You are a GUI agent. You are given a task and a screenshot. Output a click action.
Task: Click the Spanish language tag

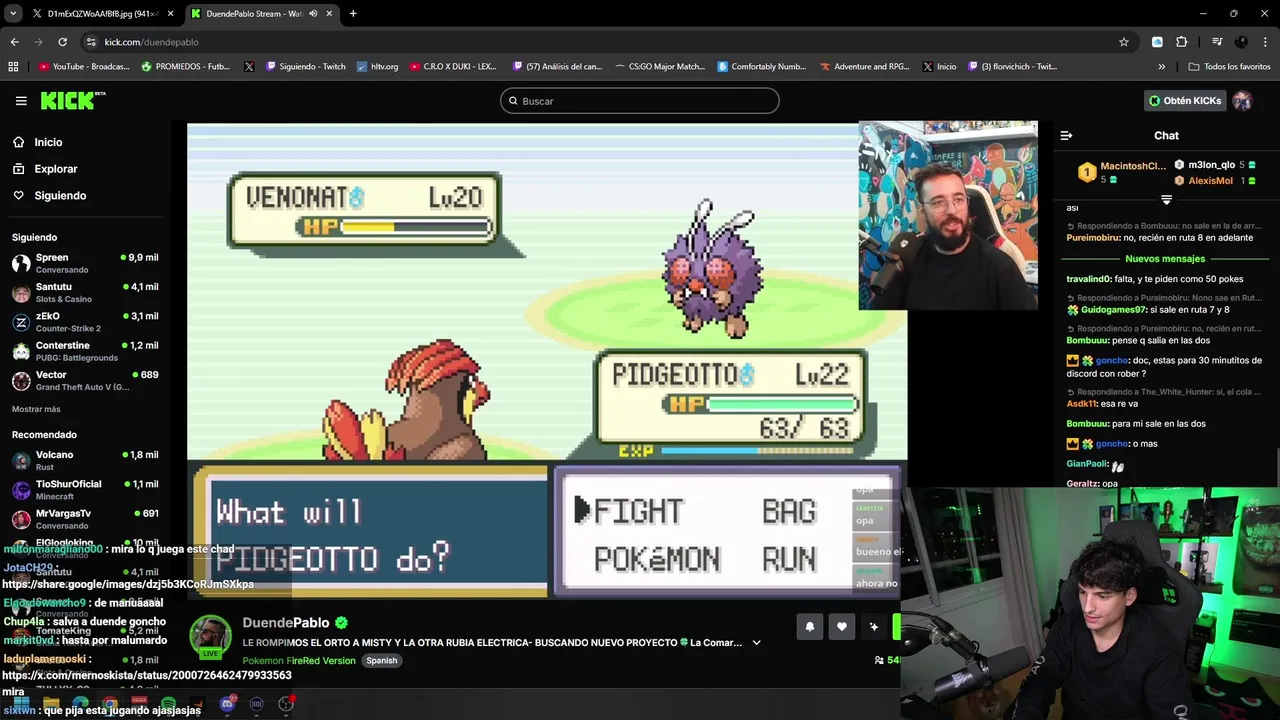coord(381,661)
